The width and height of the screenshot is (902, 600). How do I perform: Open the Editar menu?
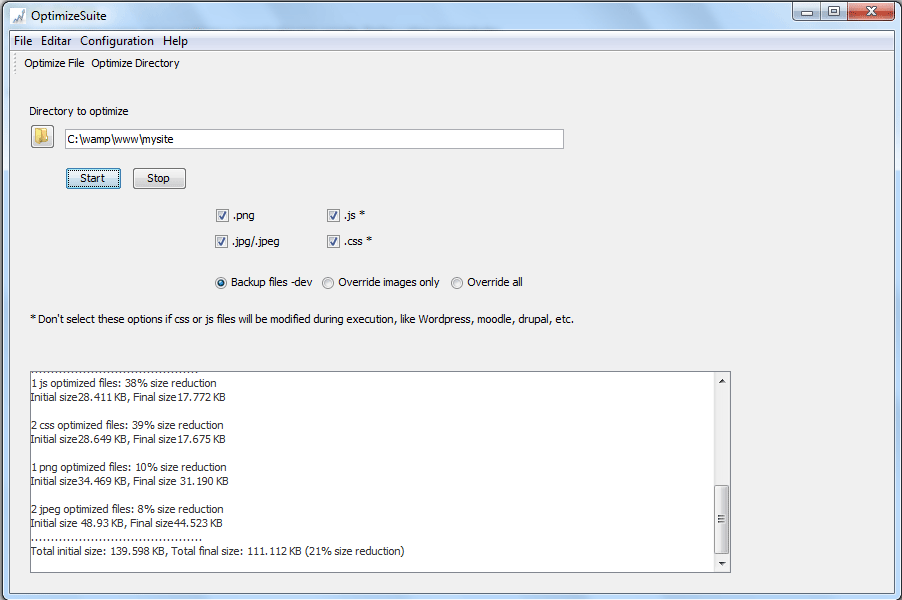point(56,41)
